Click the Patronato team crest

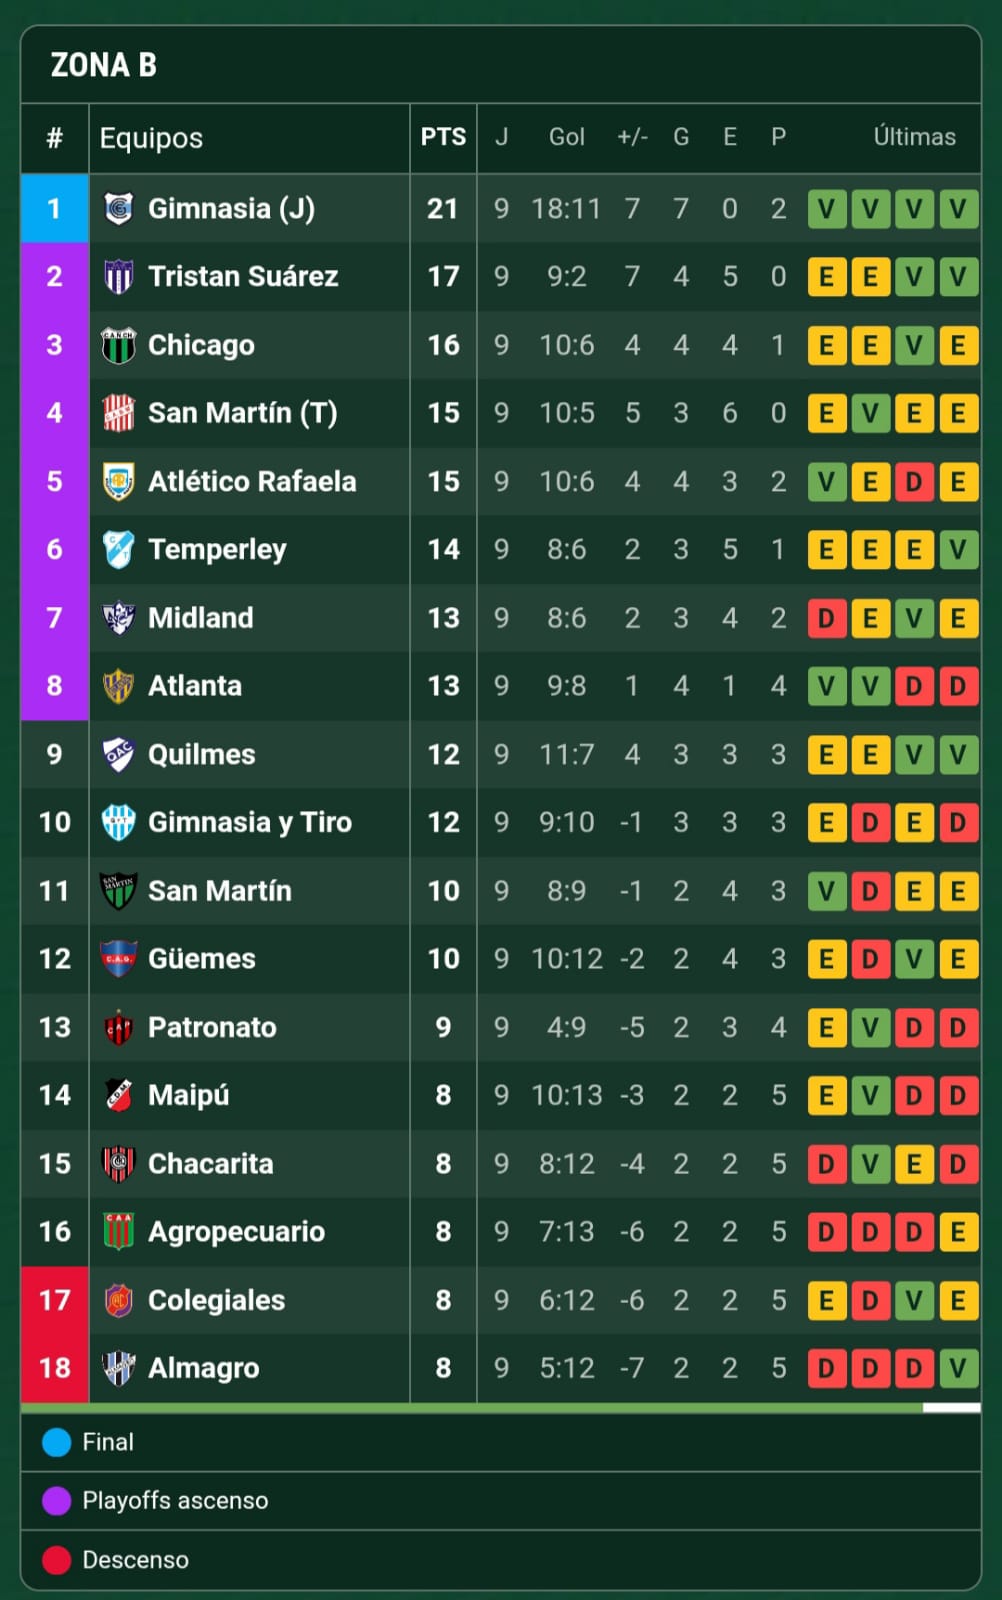coord(118,1027)
